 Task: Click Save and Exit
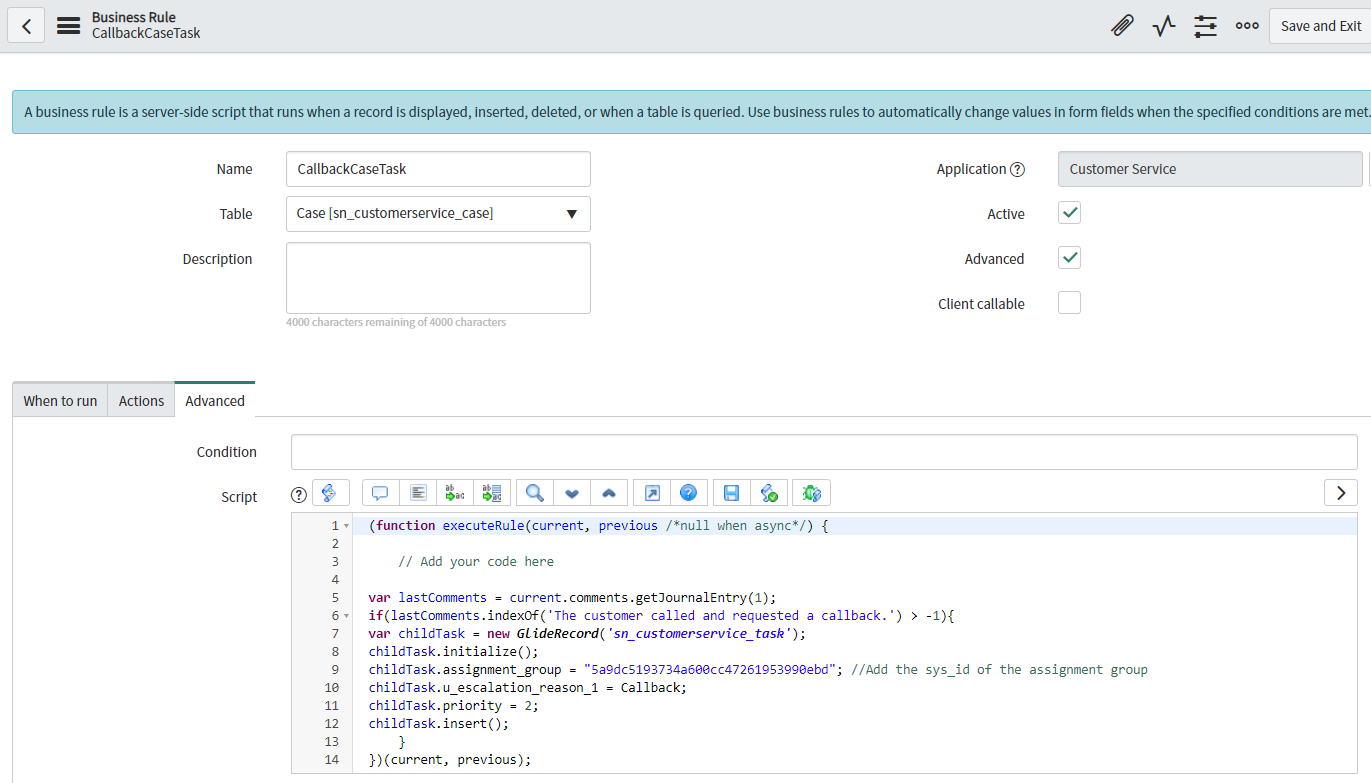[1320, 26]
